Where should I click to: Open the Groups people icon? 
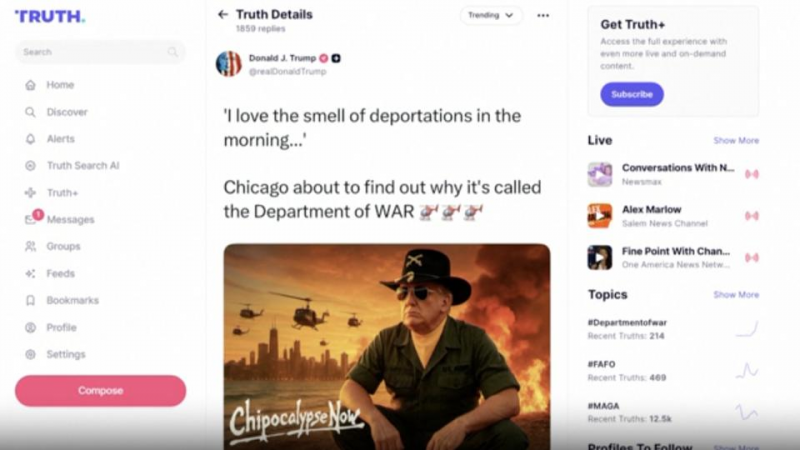31,246
